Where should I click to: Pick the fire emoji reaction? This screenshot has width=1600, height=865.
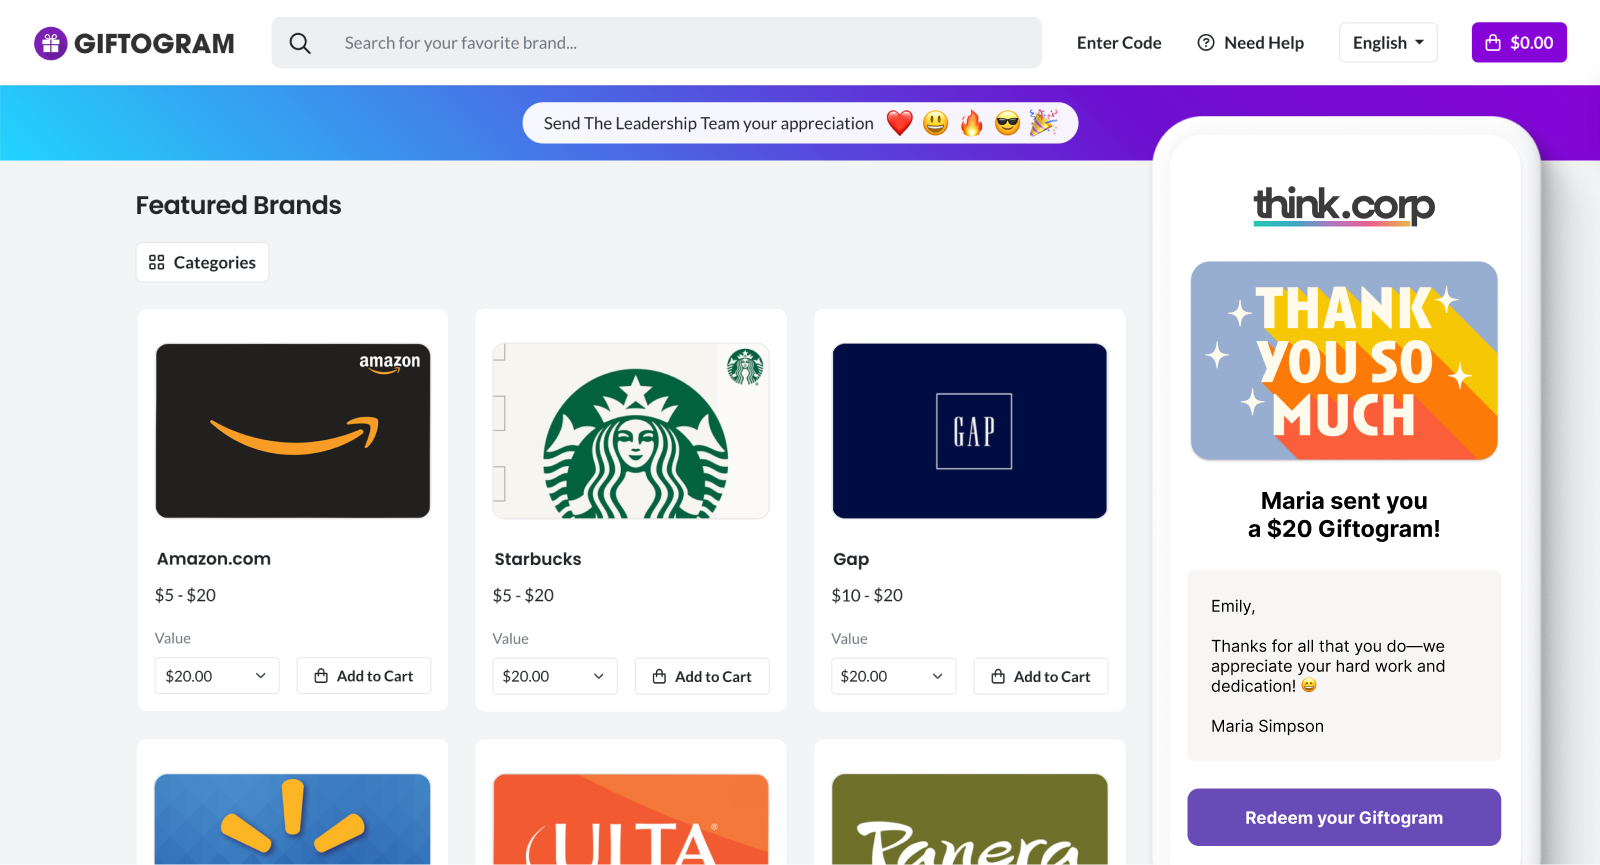[x=971, y=123]
